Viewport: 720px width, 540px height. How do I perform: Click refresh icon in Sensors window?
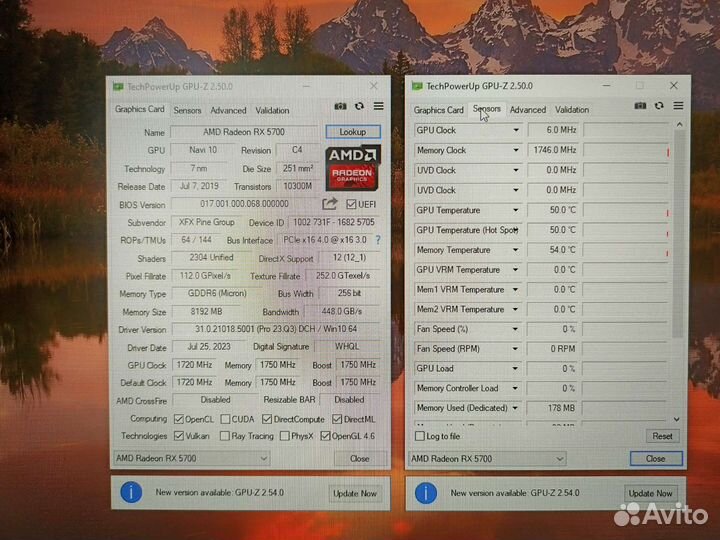(659, 106)
